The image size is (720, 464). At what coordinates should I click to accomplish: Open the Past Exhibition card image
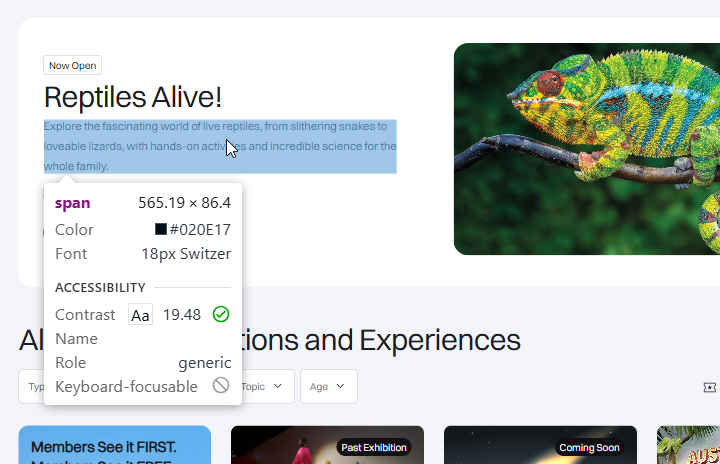pos(327,445)
